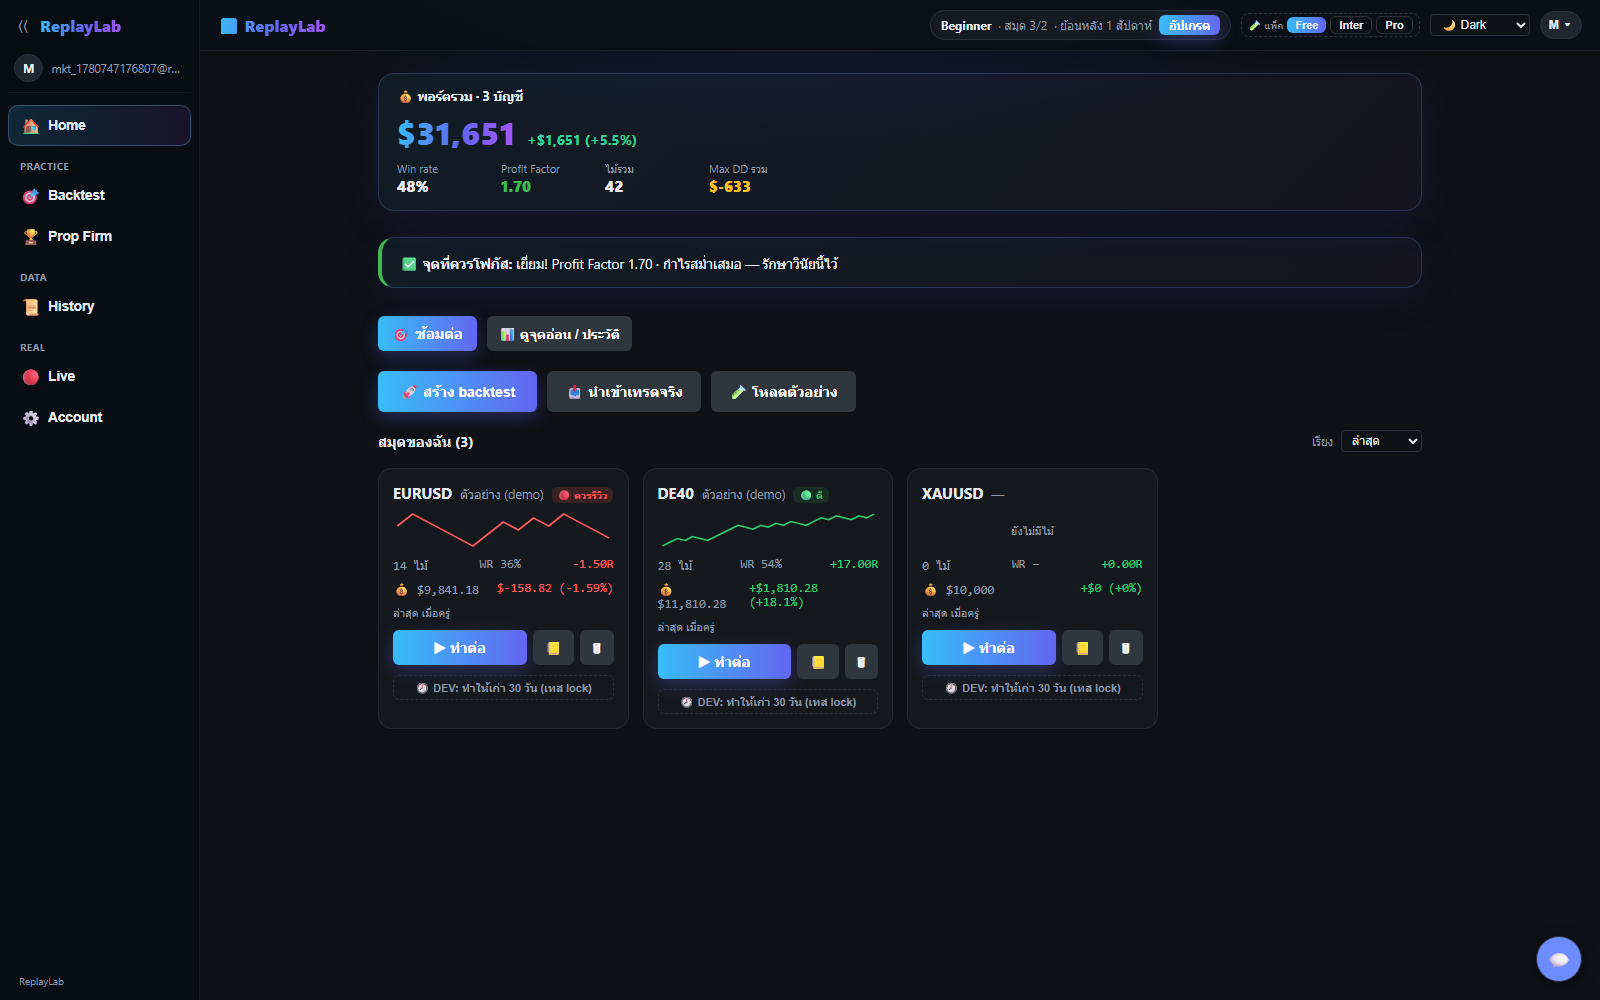Click the DEV 30-day button on the DE40 card

pyautogui.click(x=768, y=702)
